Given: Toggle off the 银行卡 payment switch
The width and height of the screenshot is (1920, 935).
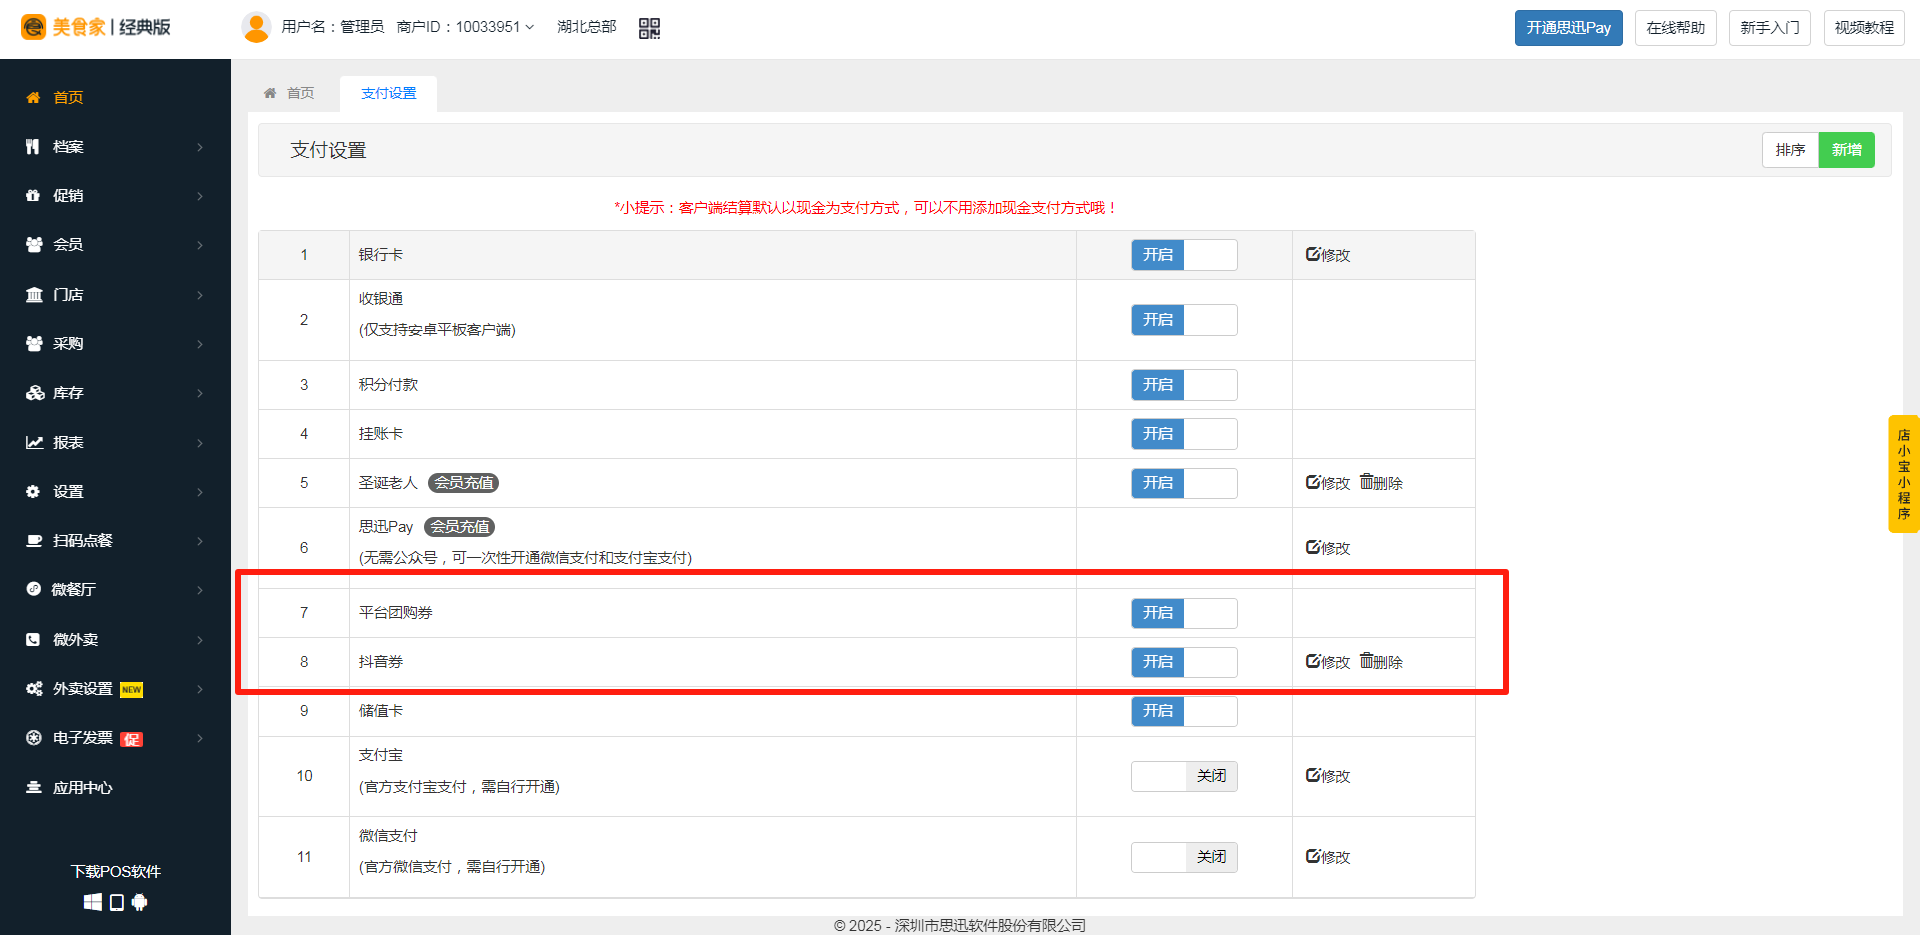Looking at the screenshot, I should 1183,255.
